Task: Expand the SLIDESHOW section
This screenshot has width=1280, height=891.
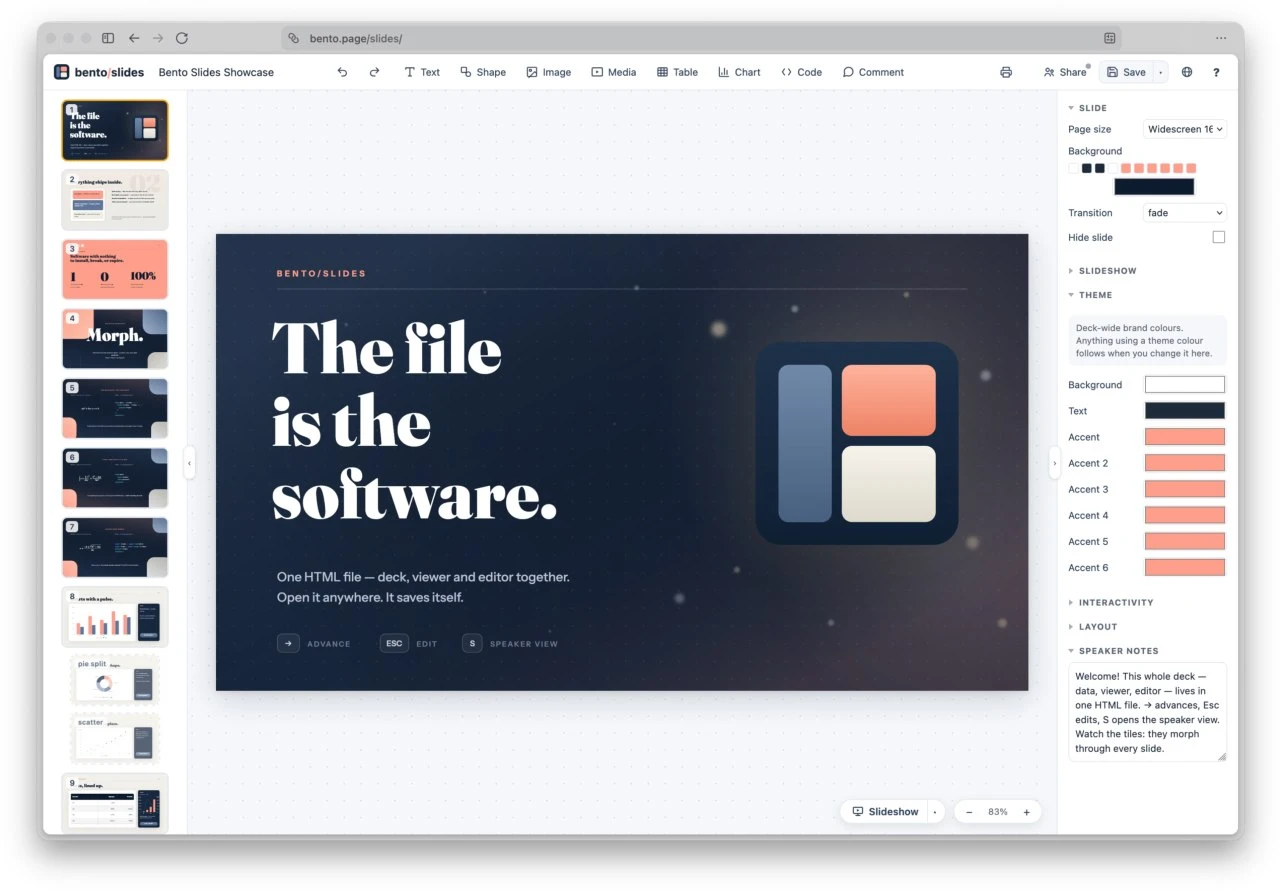Action: [x=1102, y=271]
